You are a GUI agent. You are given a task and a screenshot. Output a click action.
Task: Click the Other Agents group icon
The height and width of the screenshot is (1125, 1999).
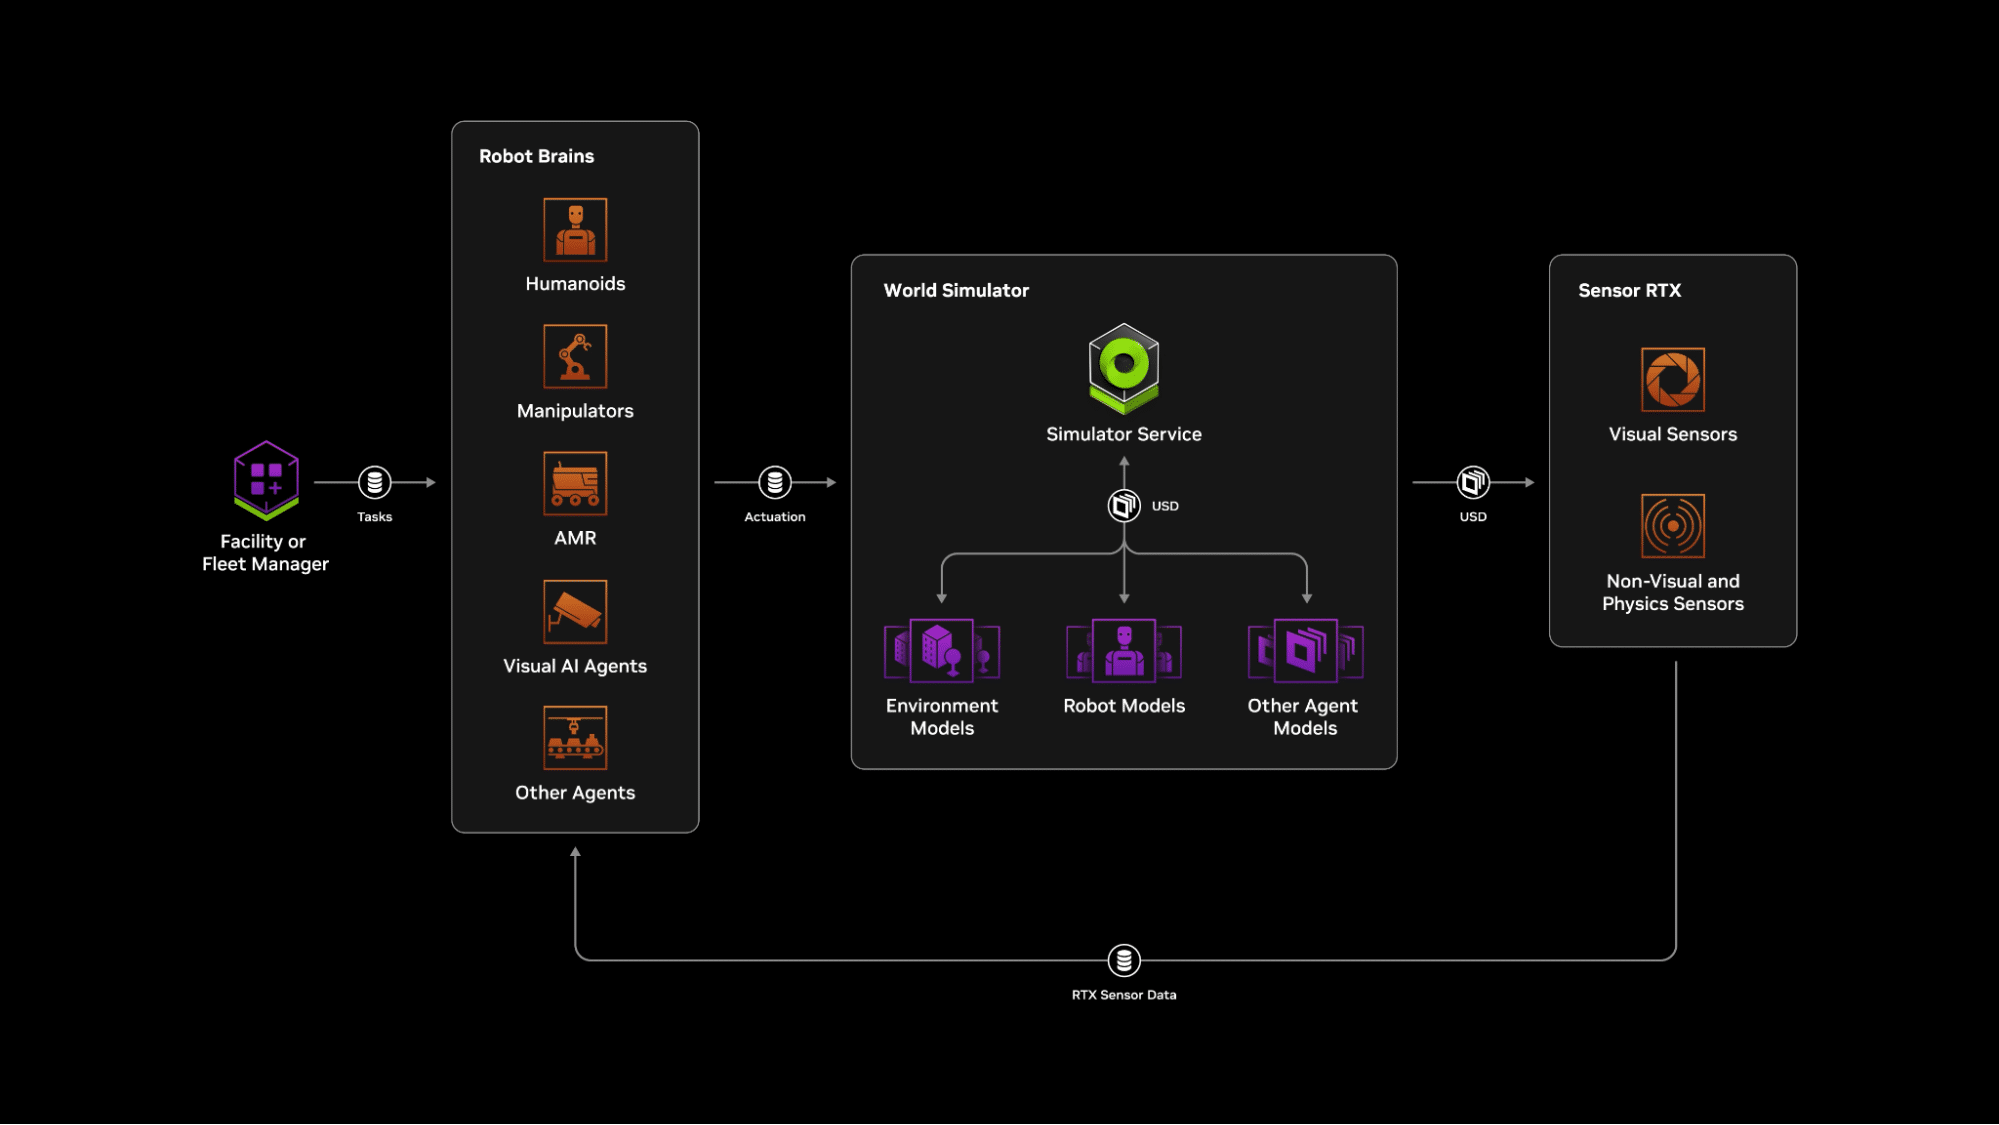click(573, 738)
